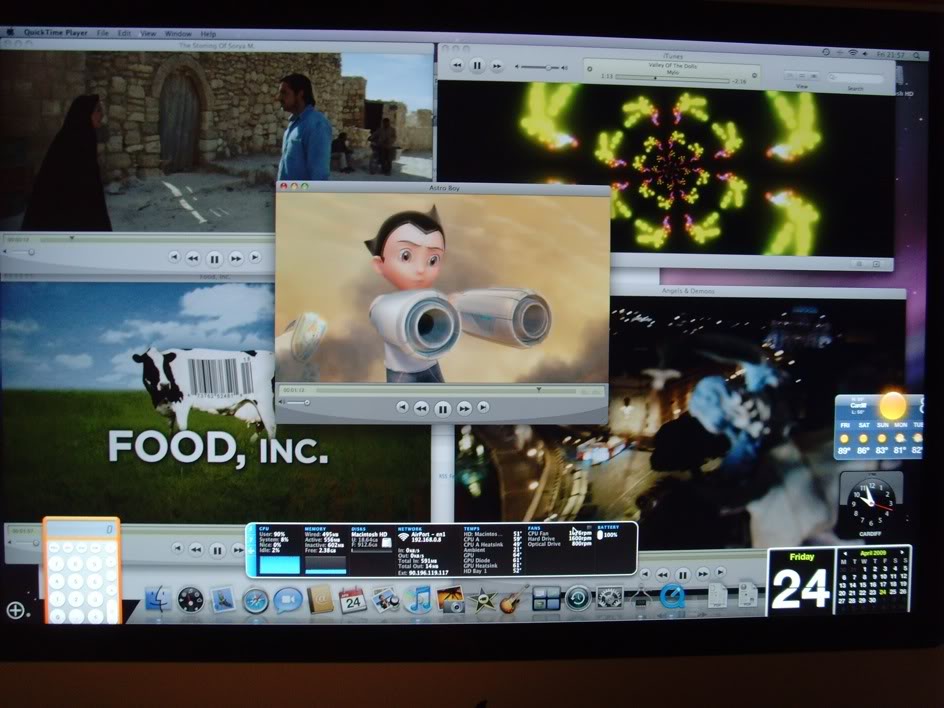Open the File menu
Image resolution: width=944 pixels, height=708 pixels.
103,33
